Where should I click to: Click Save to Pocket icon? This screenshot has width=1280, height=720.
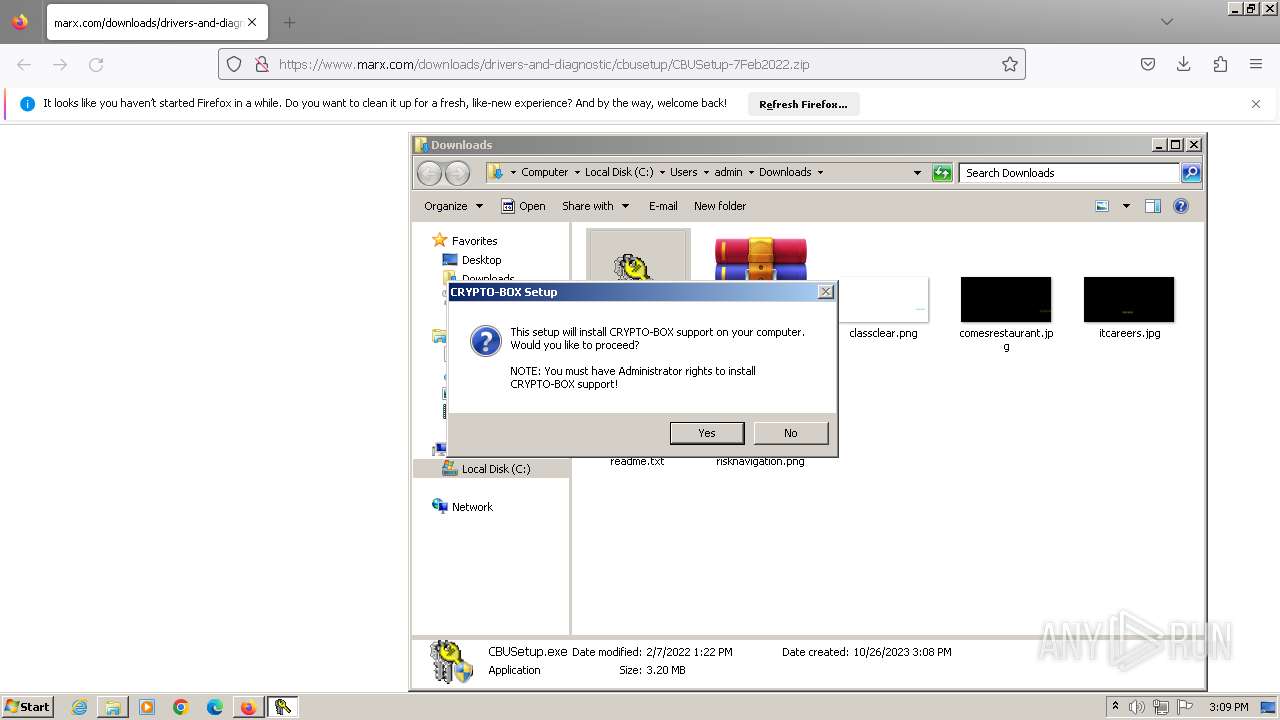(1148, 64)
